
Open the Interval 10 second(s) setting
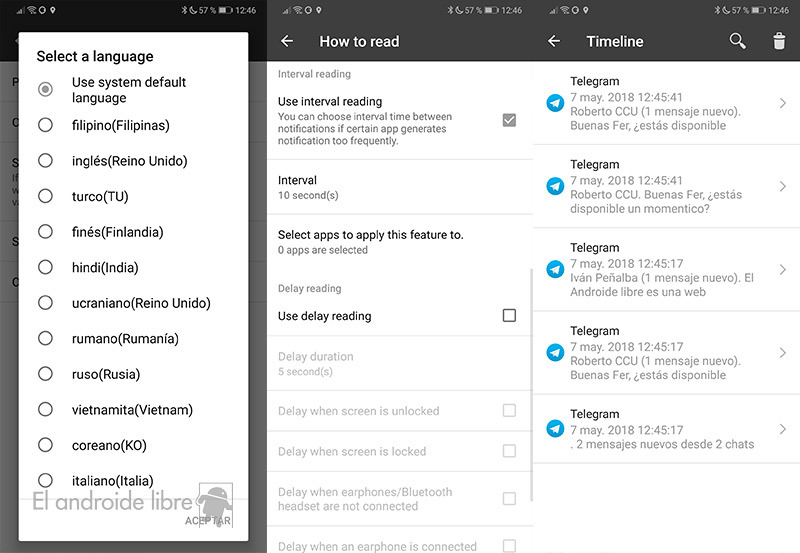399,187
